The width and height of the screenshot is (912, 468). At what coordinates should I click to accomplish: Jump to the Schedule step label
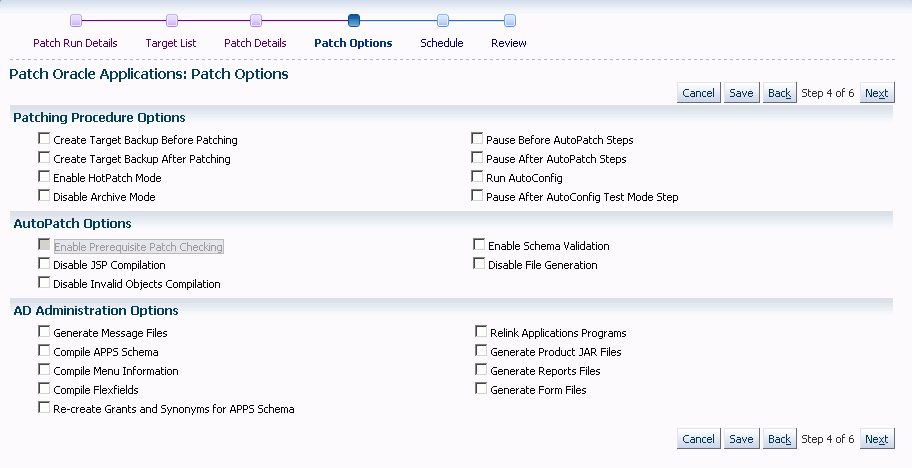click(x=441, y=43)
